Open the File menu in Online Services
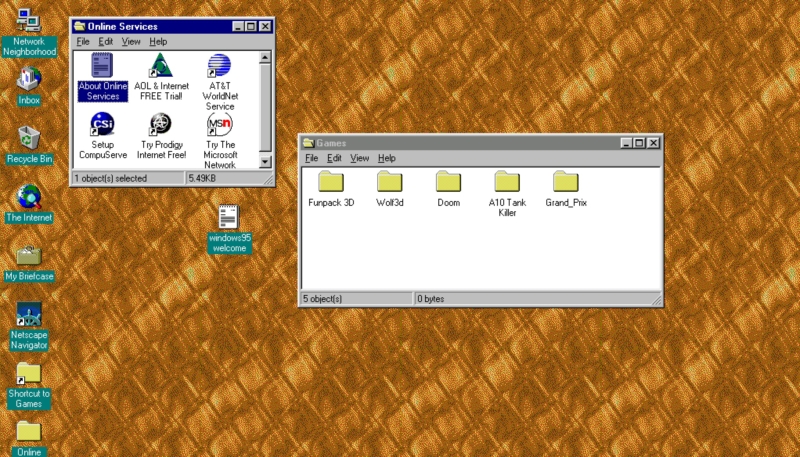The height and width of the screenshot is (457, 800). click(x=83, y=42)
